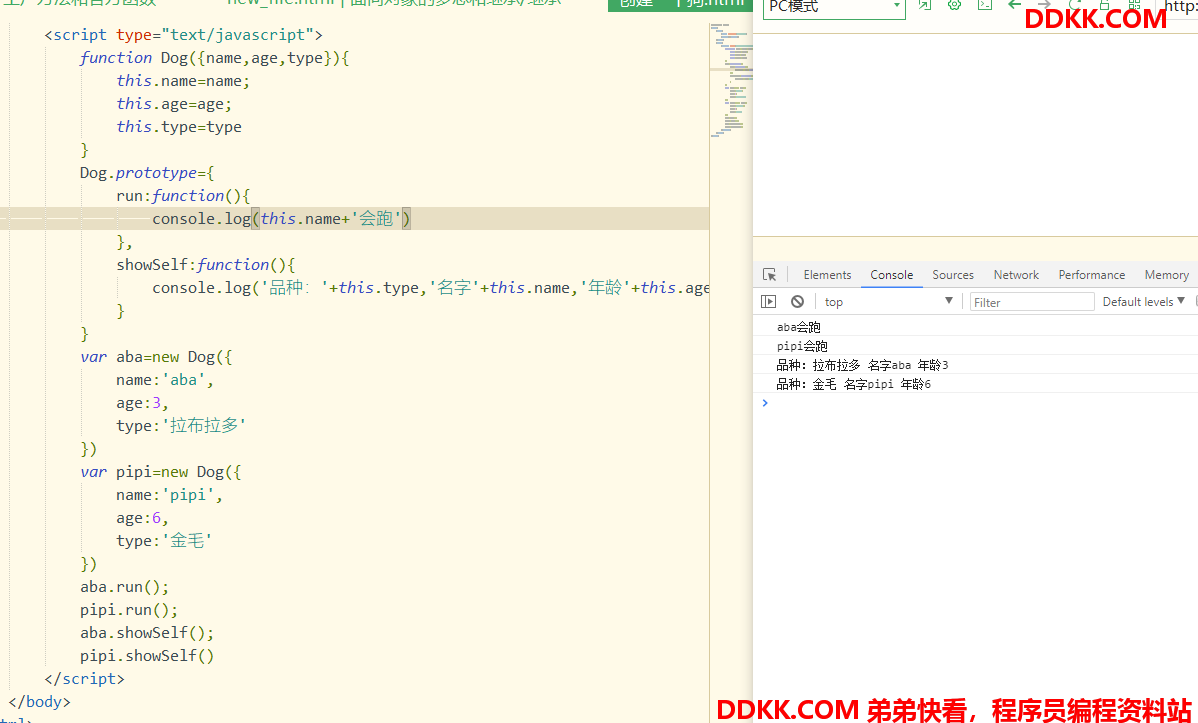
Task: Select the Console tab
Action: click(x=892, y=274)
